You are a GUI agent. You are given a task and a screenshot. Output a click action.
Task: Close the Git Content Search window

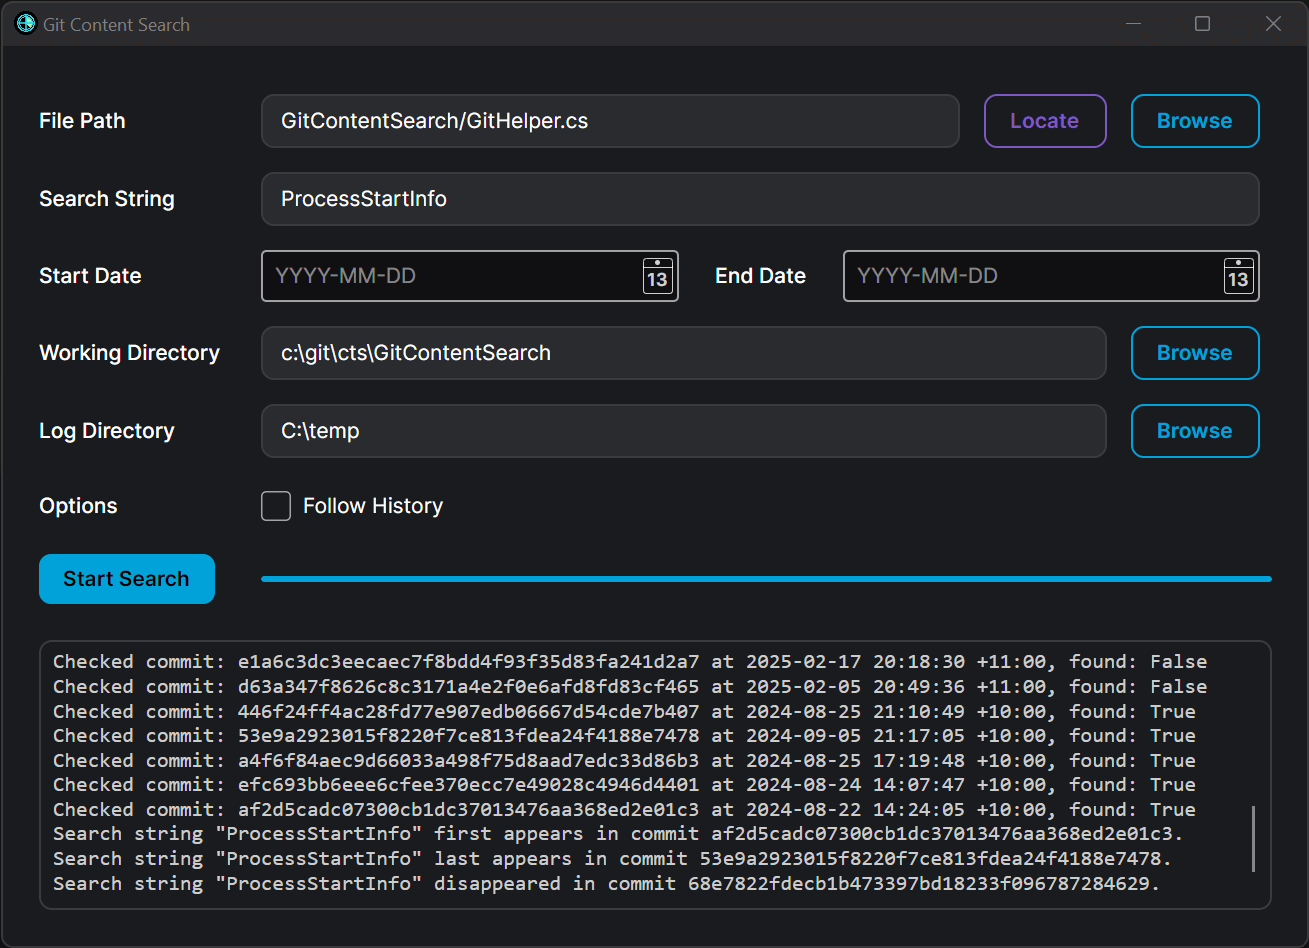pyautogui.click(x=1273, y=23)
